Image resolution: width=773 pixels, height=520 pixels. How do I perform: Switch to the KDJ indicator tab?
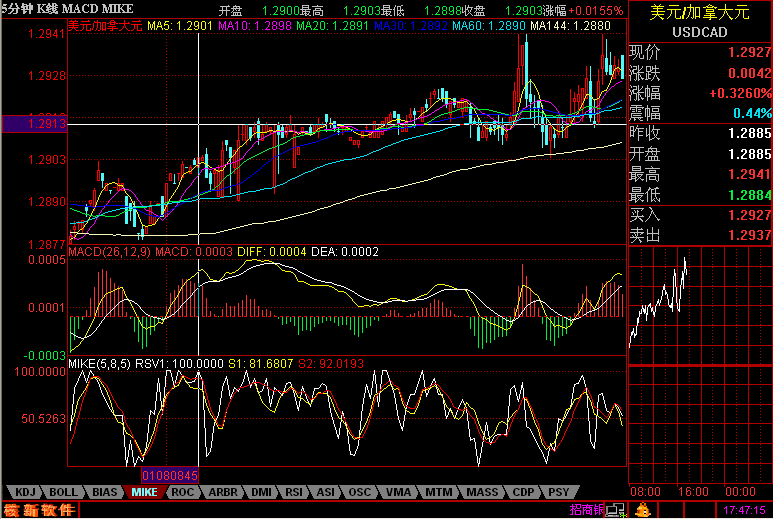[x=25, y=492]
